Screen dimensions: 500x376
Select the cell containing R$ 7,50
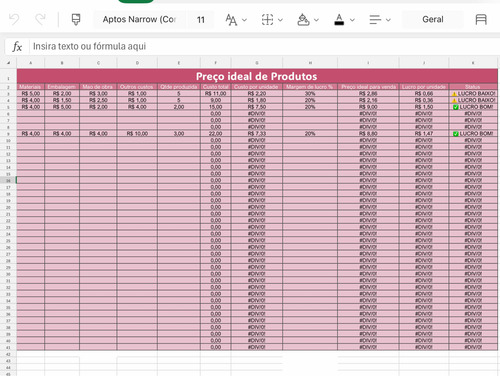[x=257, y=107]
